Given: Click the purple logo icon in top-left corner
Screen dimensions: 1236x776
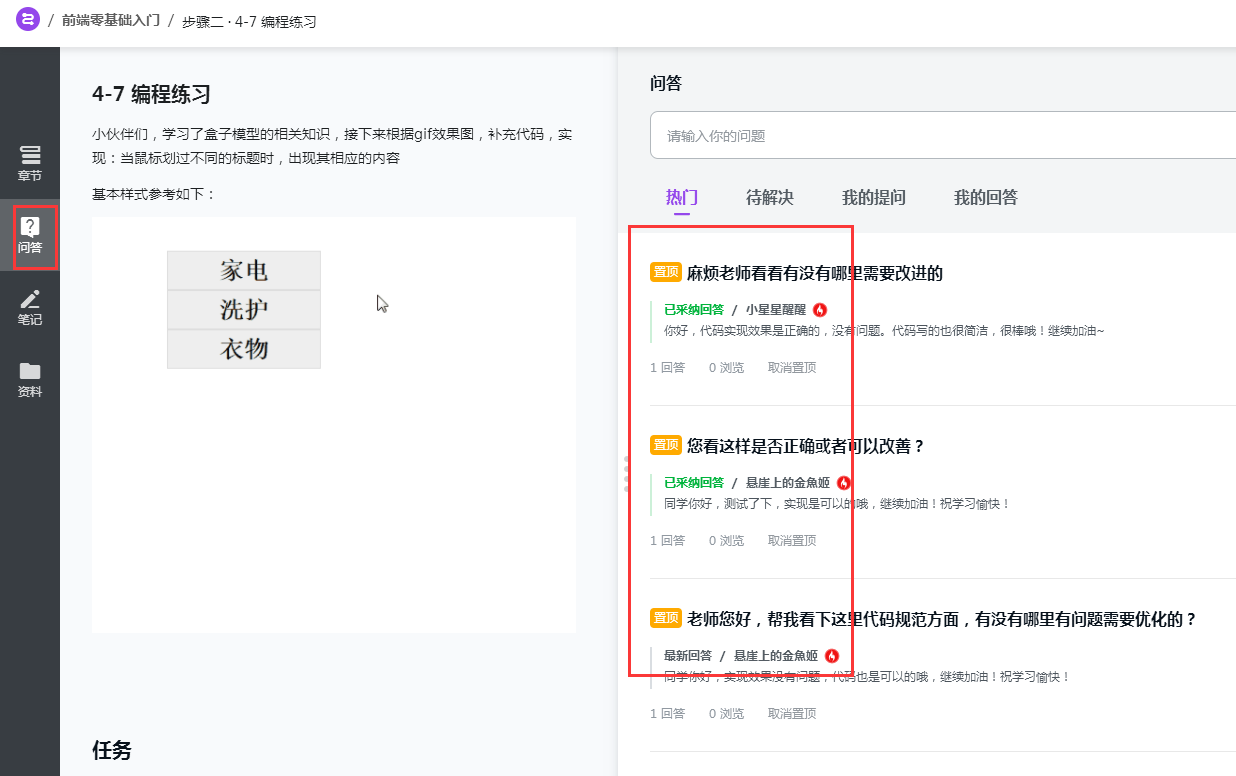Looking at the screenshot, I should 27,19.
